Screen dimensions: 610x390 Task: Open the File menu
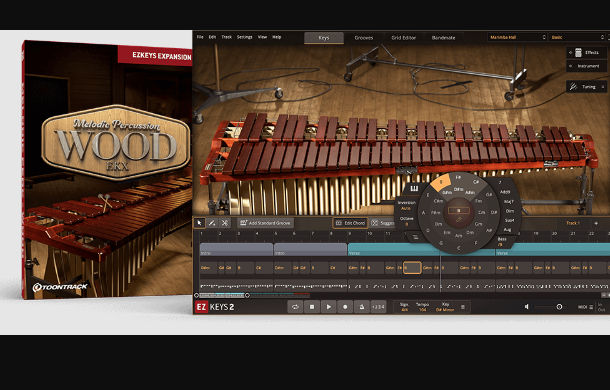(200, 37)
